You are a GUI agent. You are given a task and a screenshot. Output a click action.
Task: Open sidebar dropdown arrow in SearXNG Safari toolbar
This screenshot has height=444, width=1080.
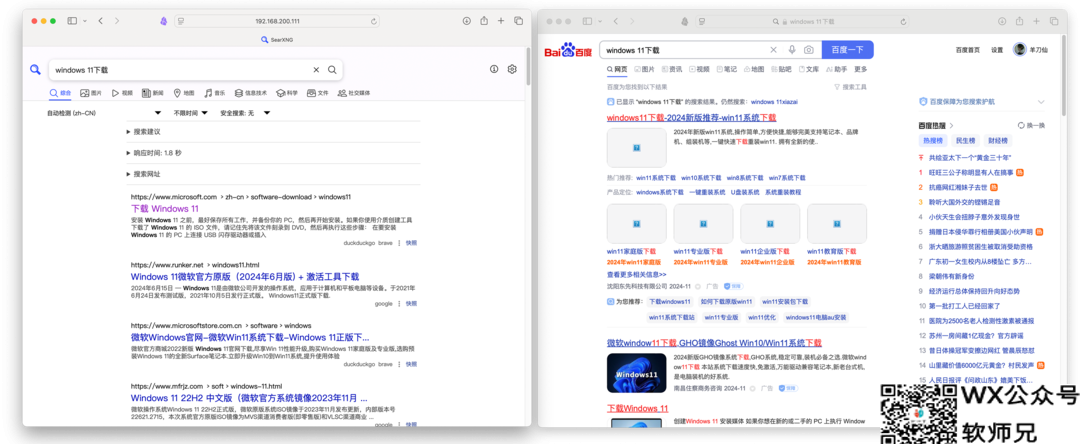pyautogui.click(x=85, y=21)
